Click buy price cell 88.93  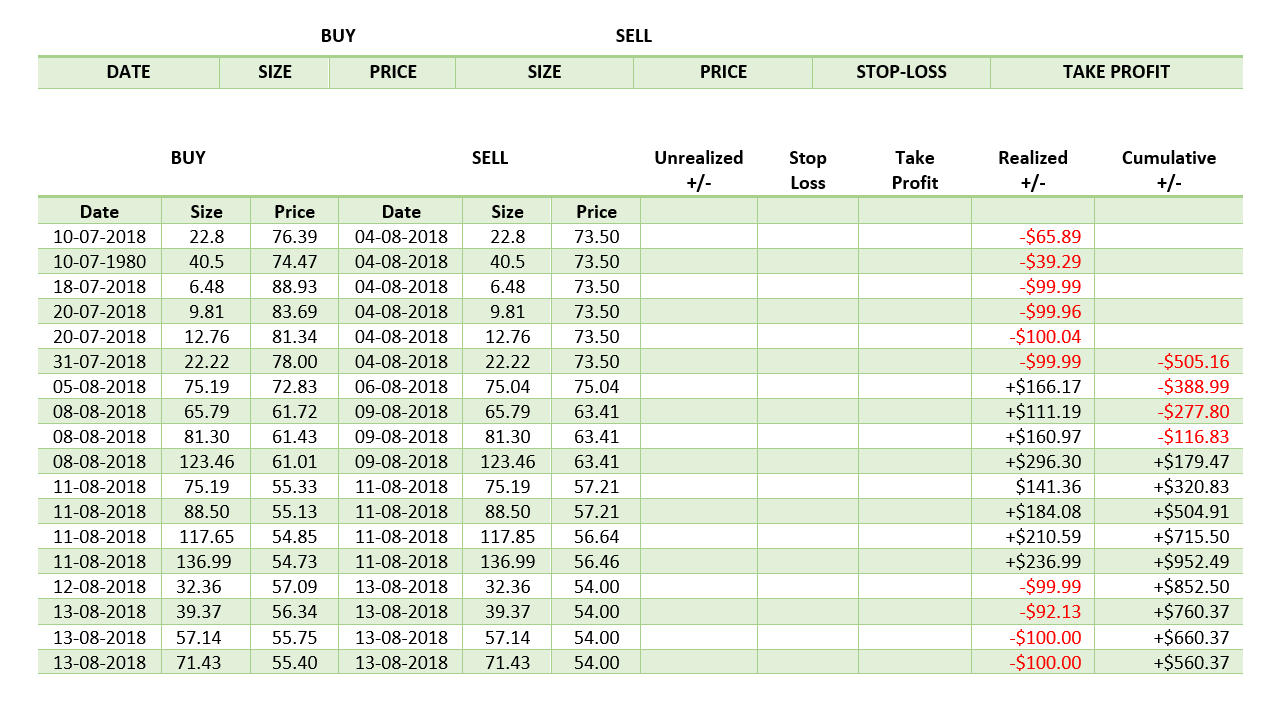click(294, 287)
